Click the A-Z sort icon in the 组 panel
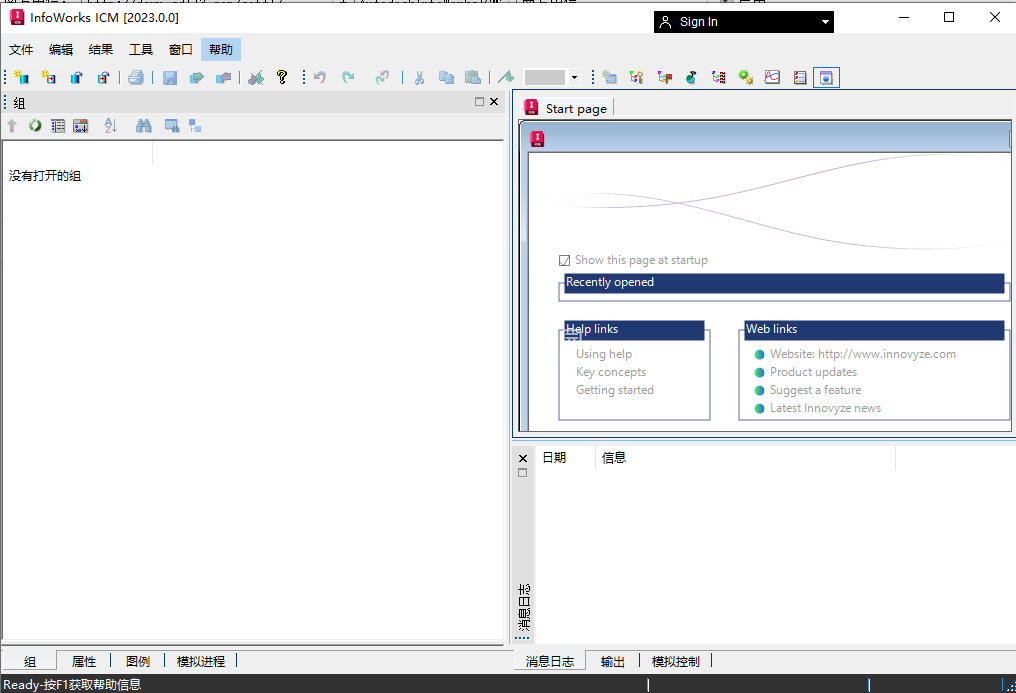Viewport: 1016px width, 693px height. [110, 125]
